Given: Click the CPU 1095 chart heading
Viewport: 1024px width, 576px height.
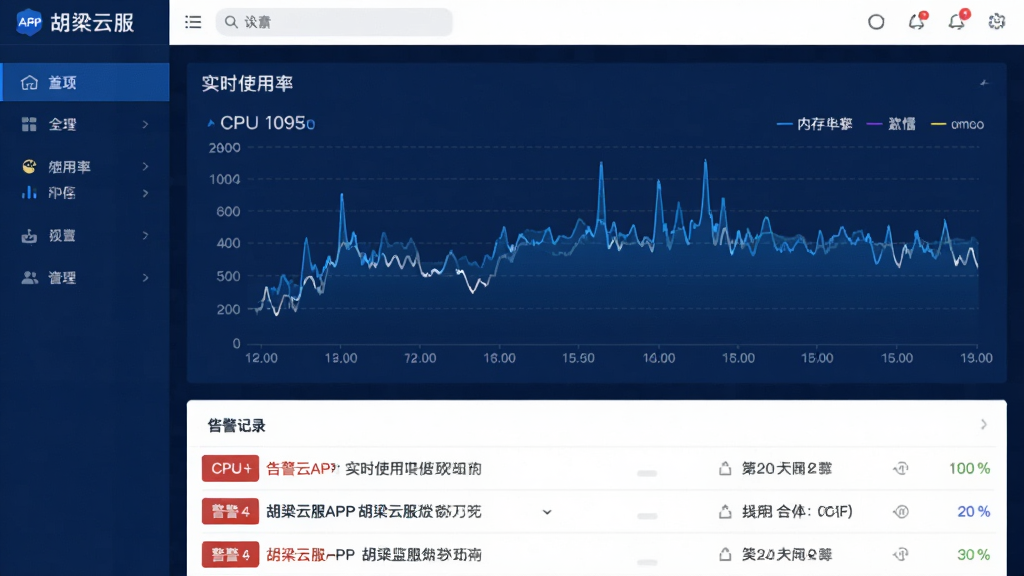Looking at the screenshot, I should pyautogui.click(x=268, y=123).
